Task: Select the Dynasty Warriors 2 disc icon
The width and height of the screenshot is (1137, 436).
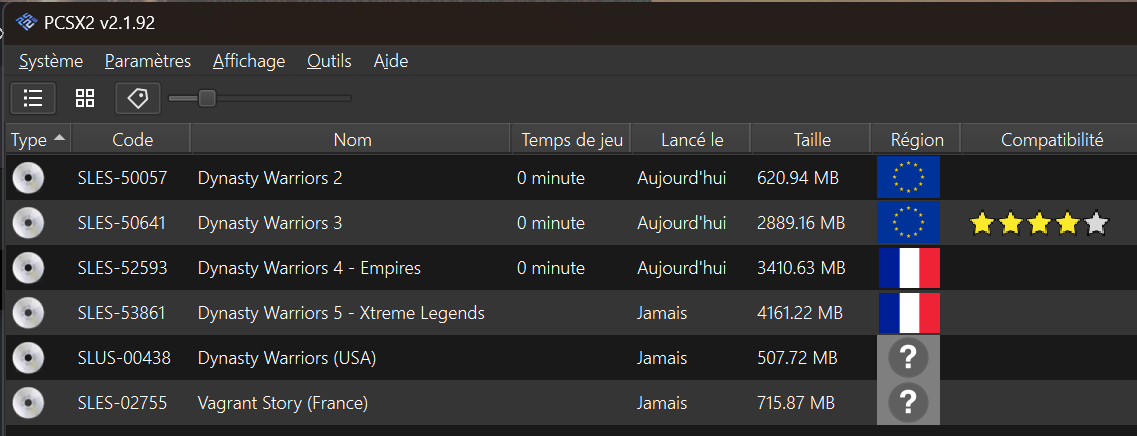Action: click(28, 178)
